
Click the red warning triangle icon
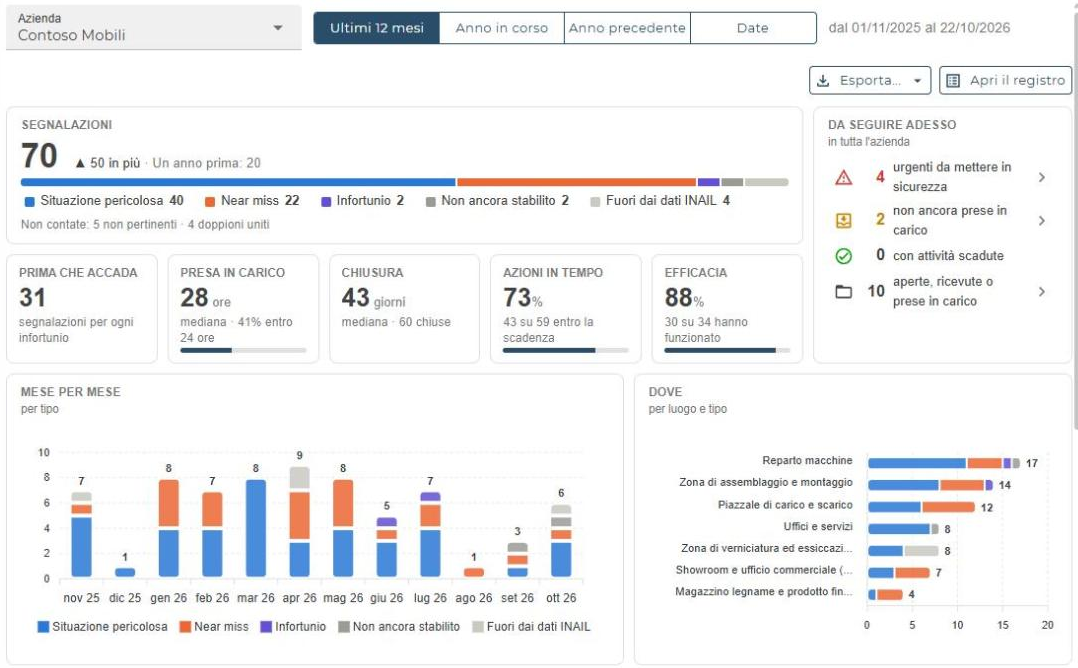[844, 177]
